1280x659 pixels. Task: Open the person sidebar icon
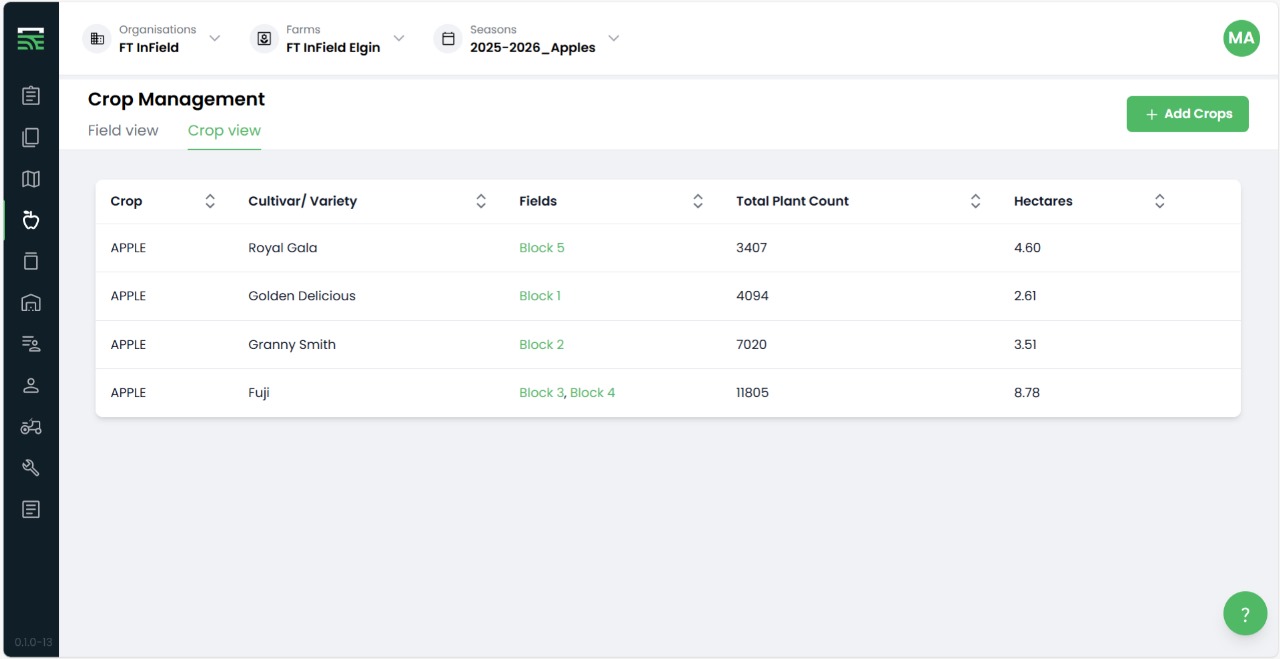[31, 385]
